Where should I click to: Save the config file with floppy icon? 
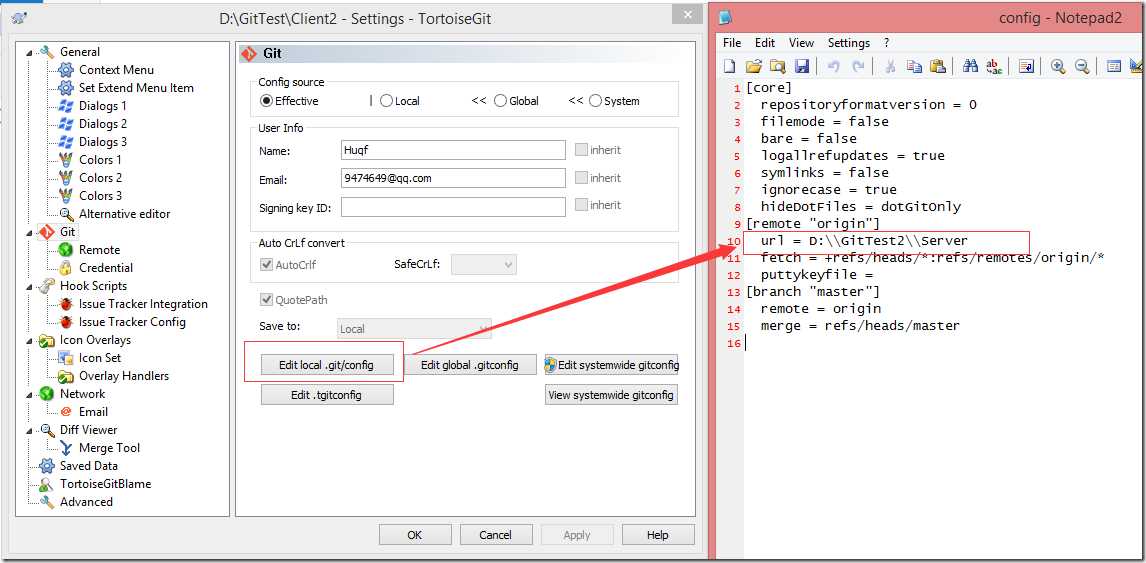[802, 67]
